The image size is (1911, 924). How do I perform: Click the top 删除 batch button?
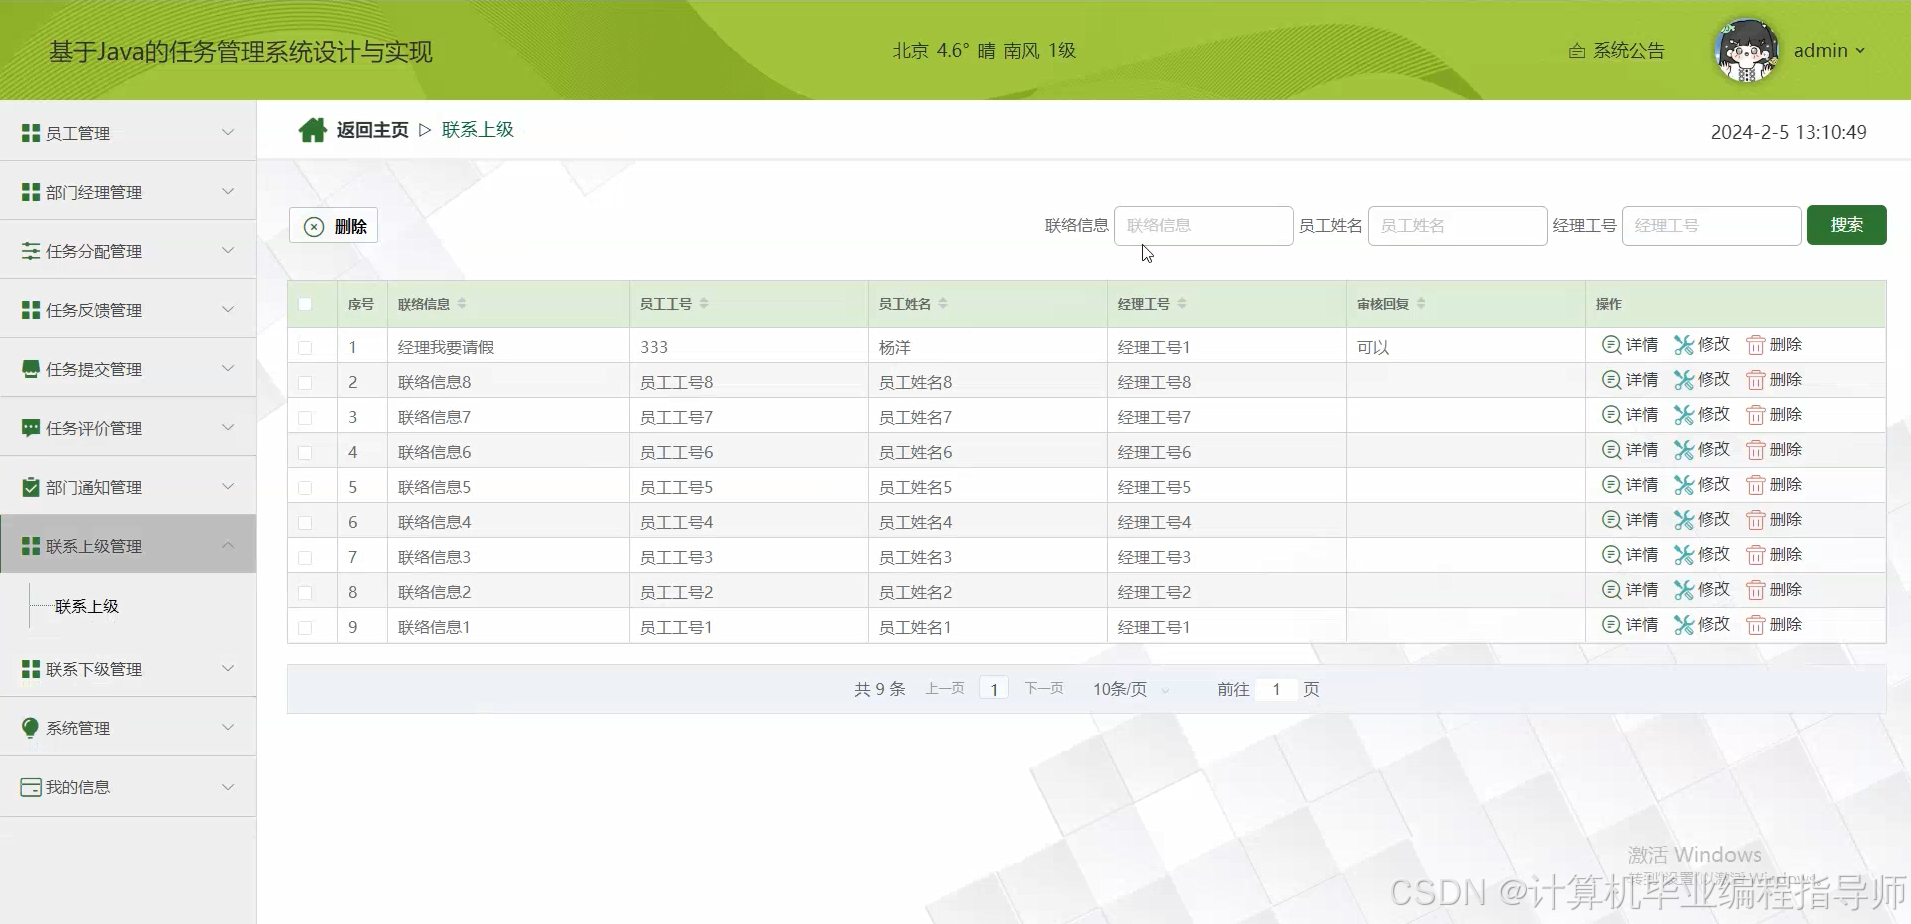[334, 226]
